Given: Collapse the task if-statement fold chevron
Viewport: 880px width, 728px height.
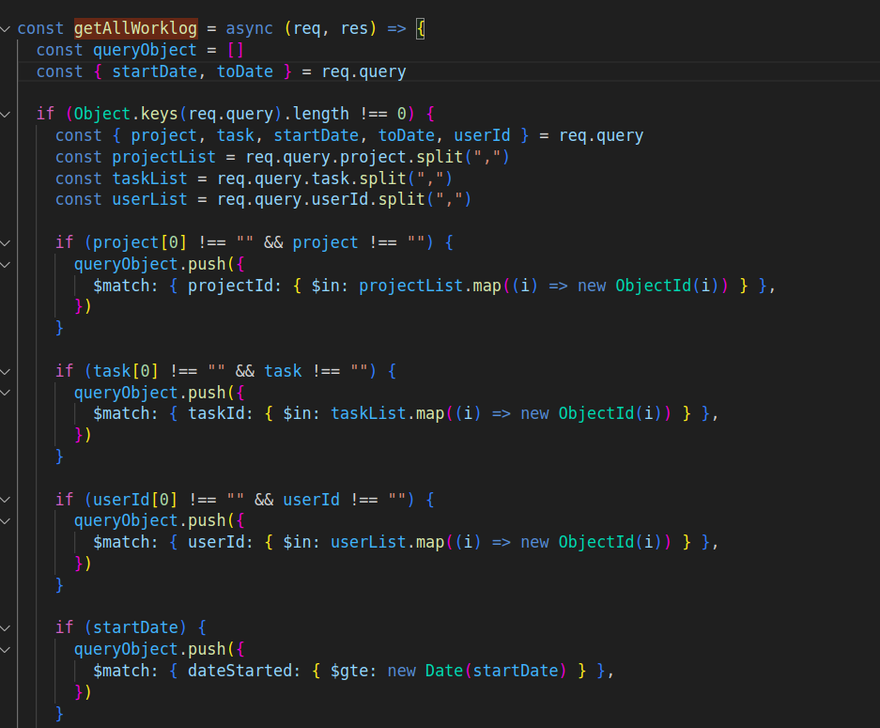Looking at the screenshot, I should (x=6, y=371).
